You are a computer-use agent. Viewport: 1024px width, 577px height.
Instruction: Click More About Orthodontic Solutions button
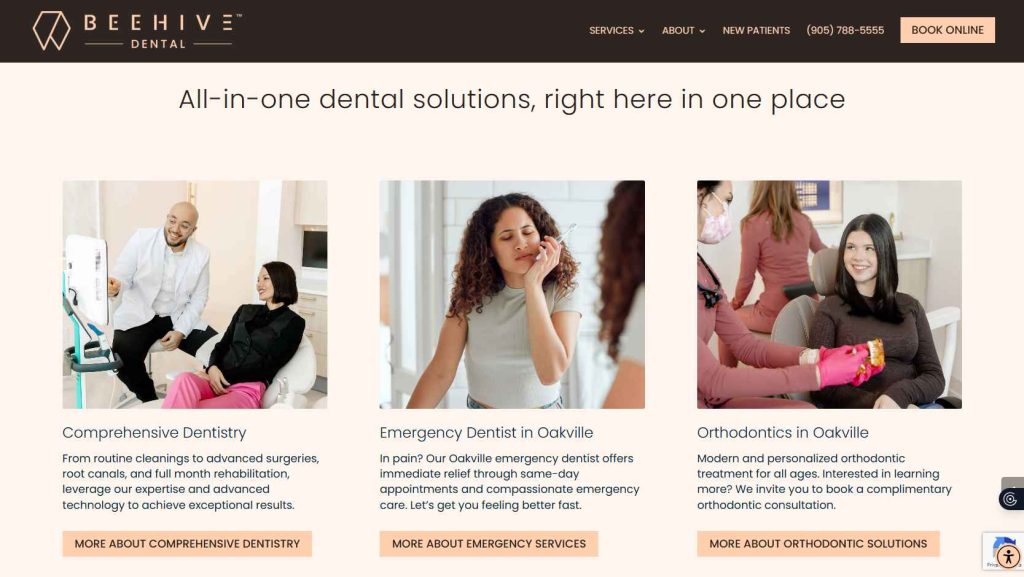818,544
